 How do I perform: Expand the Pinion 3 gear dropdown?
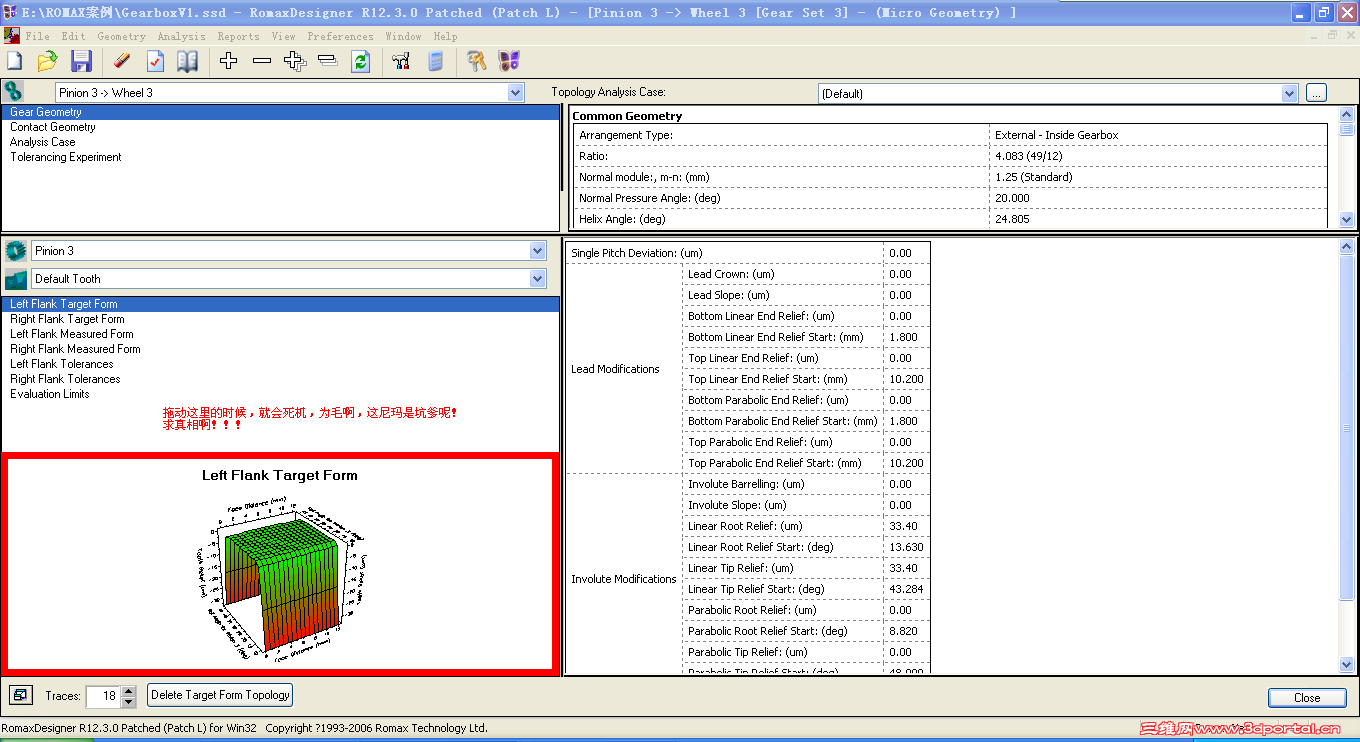click(538, 251)
